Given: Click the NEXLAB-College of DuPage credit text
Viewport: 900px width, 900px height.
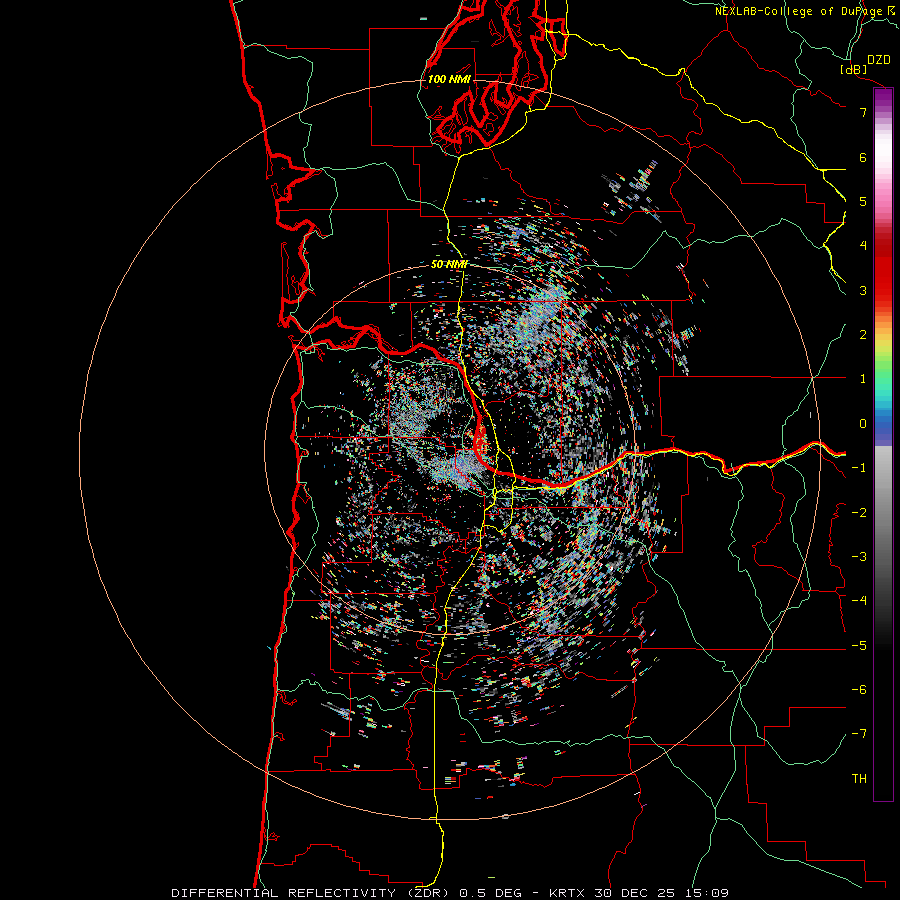Looking at the screenshot, I should [799, 11].
